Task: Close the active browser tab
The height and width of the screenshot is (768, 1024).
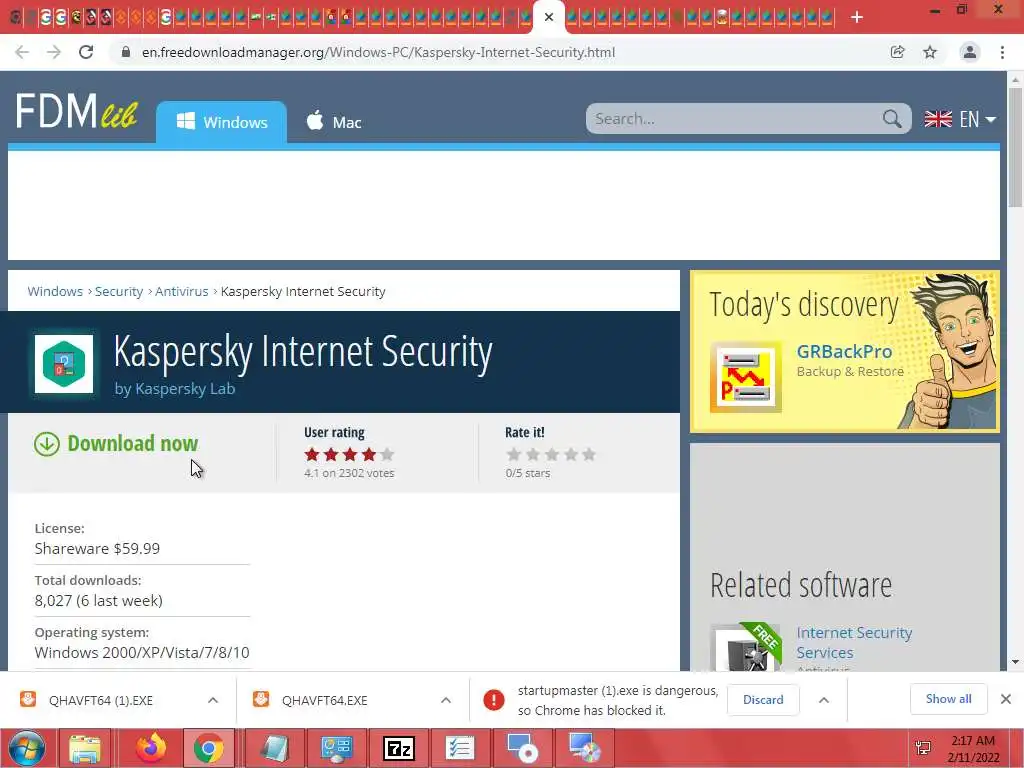Action: point(549,17)
